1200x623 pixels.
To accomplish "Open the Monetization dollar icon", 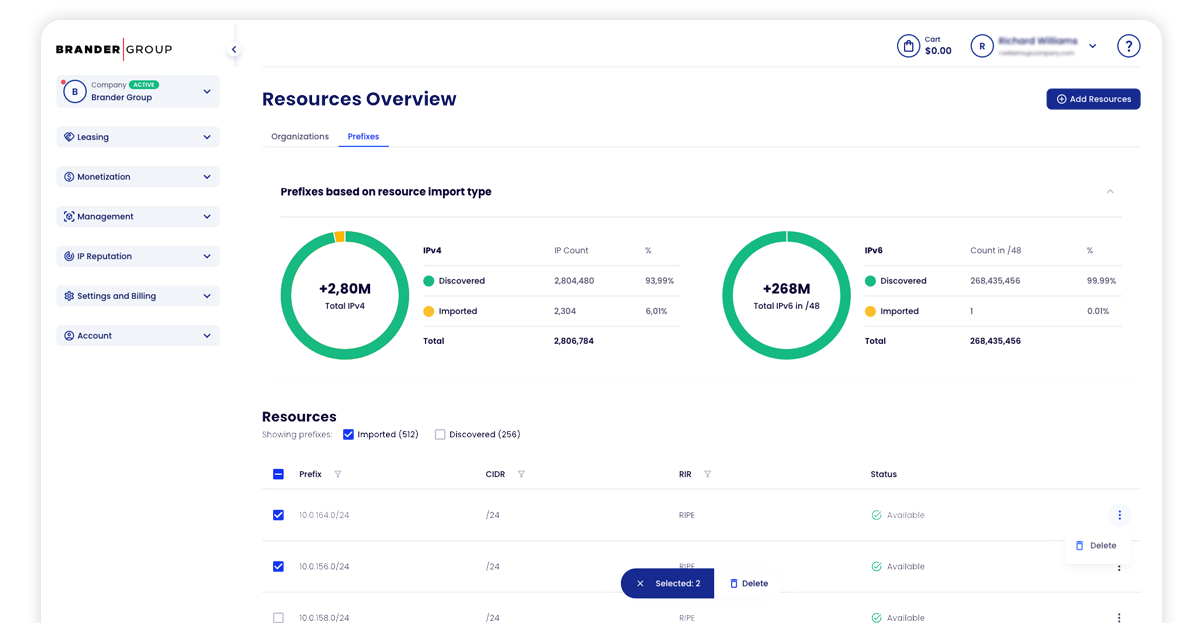I will (66, 176).
